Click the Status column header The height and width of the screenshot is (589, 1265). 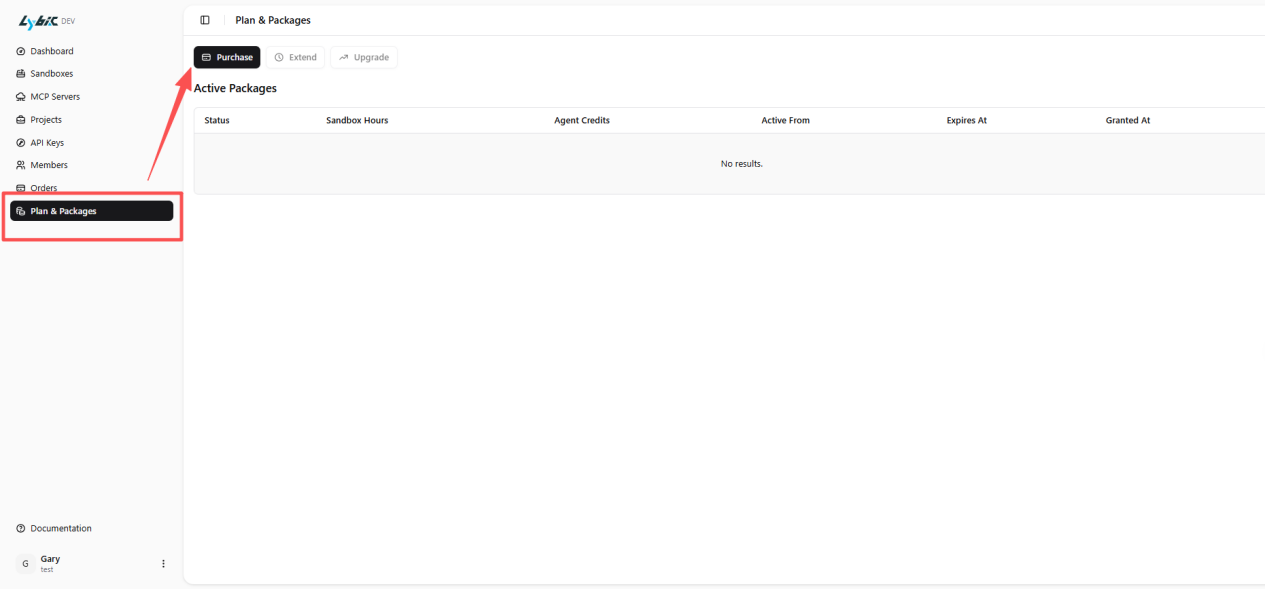click(217, 121)
